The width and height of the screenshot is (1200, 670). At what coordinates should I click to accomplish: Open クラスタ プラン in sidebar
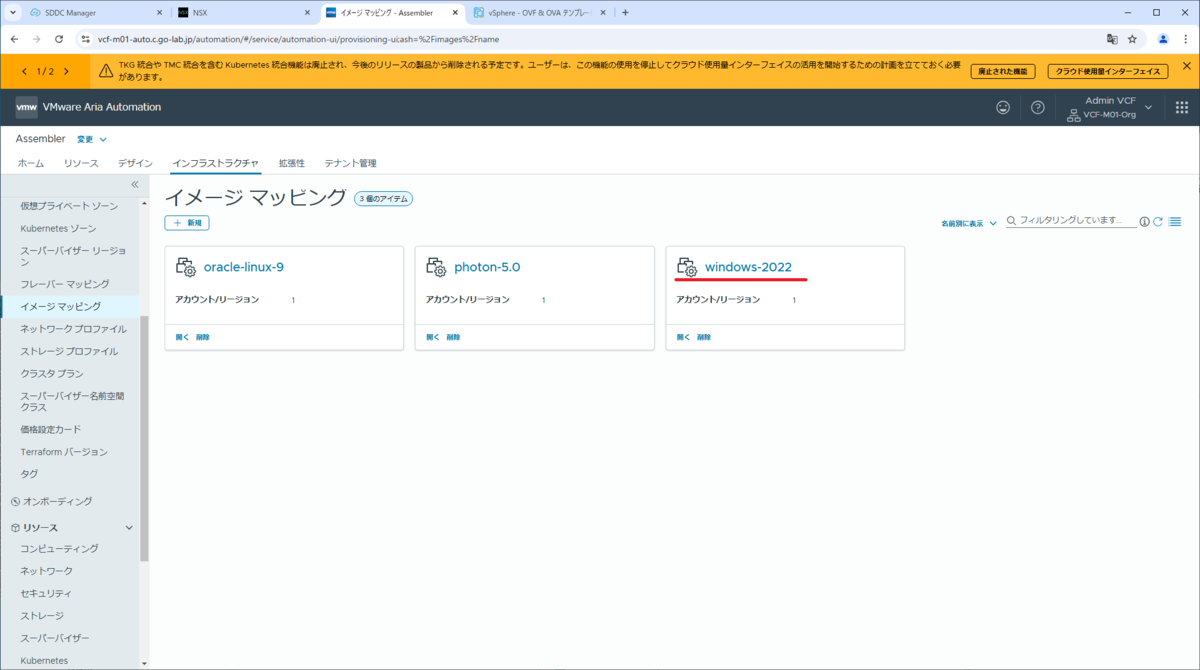tap(52, 373)
